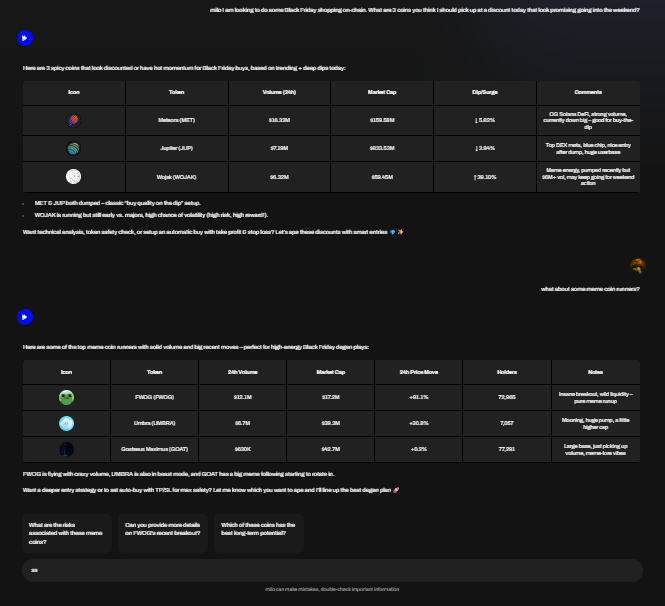Screen dimensions: 665x606
Task: Click the 'Top DEX meta, blue chip' comment
Action: [x=588, y=148]
